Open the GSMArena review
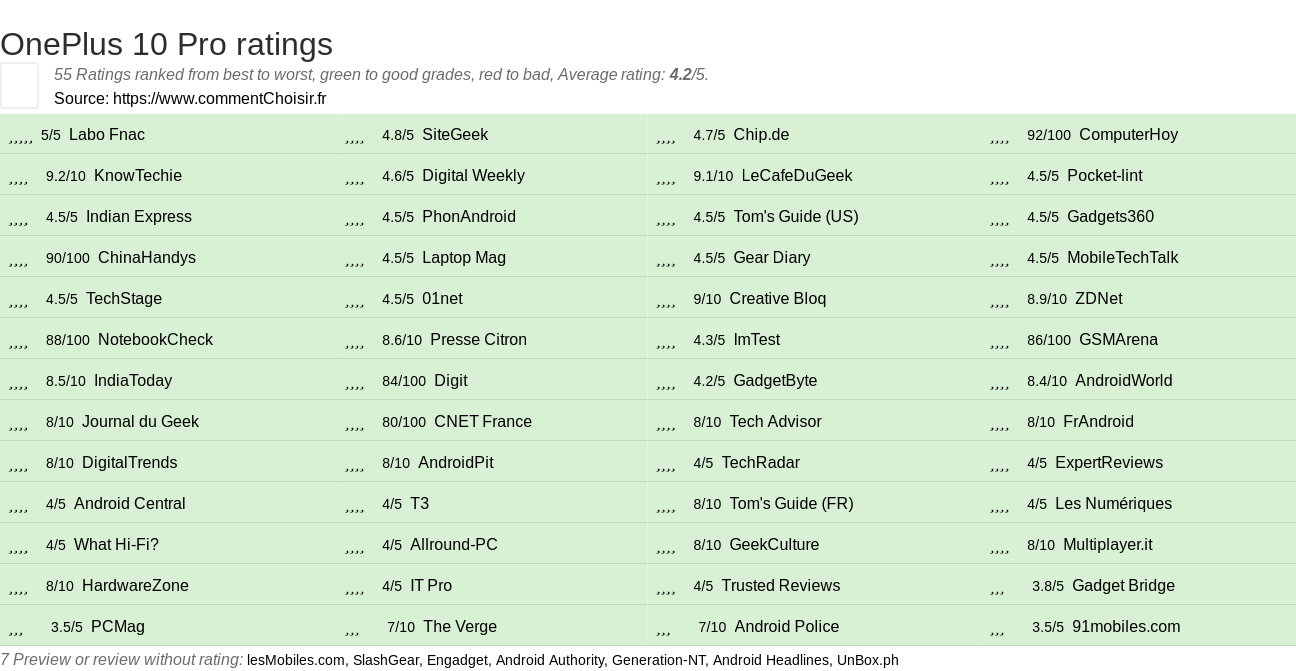The image size is (1296, 671). [1118, 340]
